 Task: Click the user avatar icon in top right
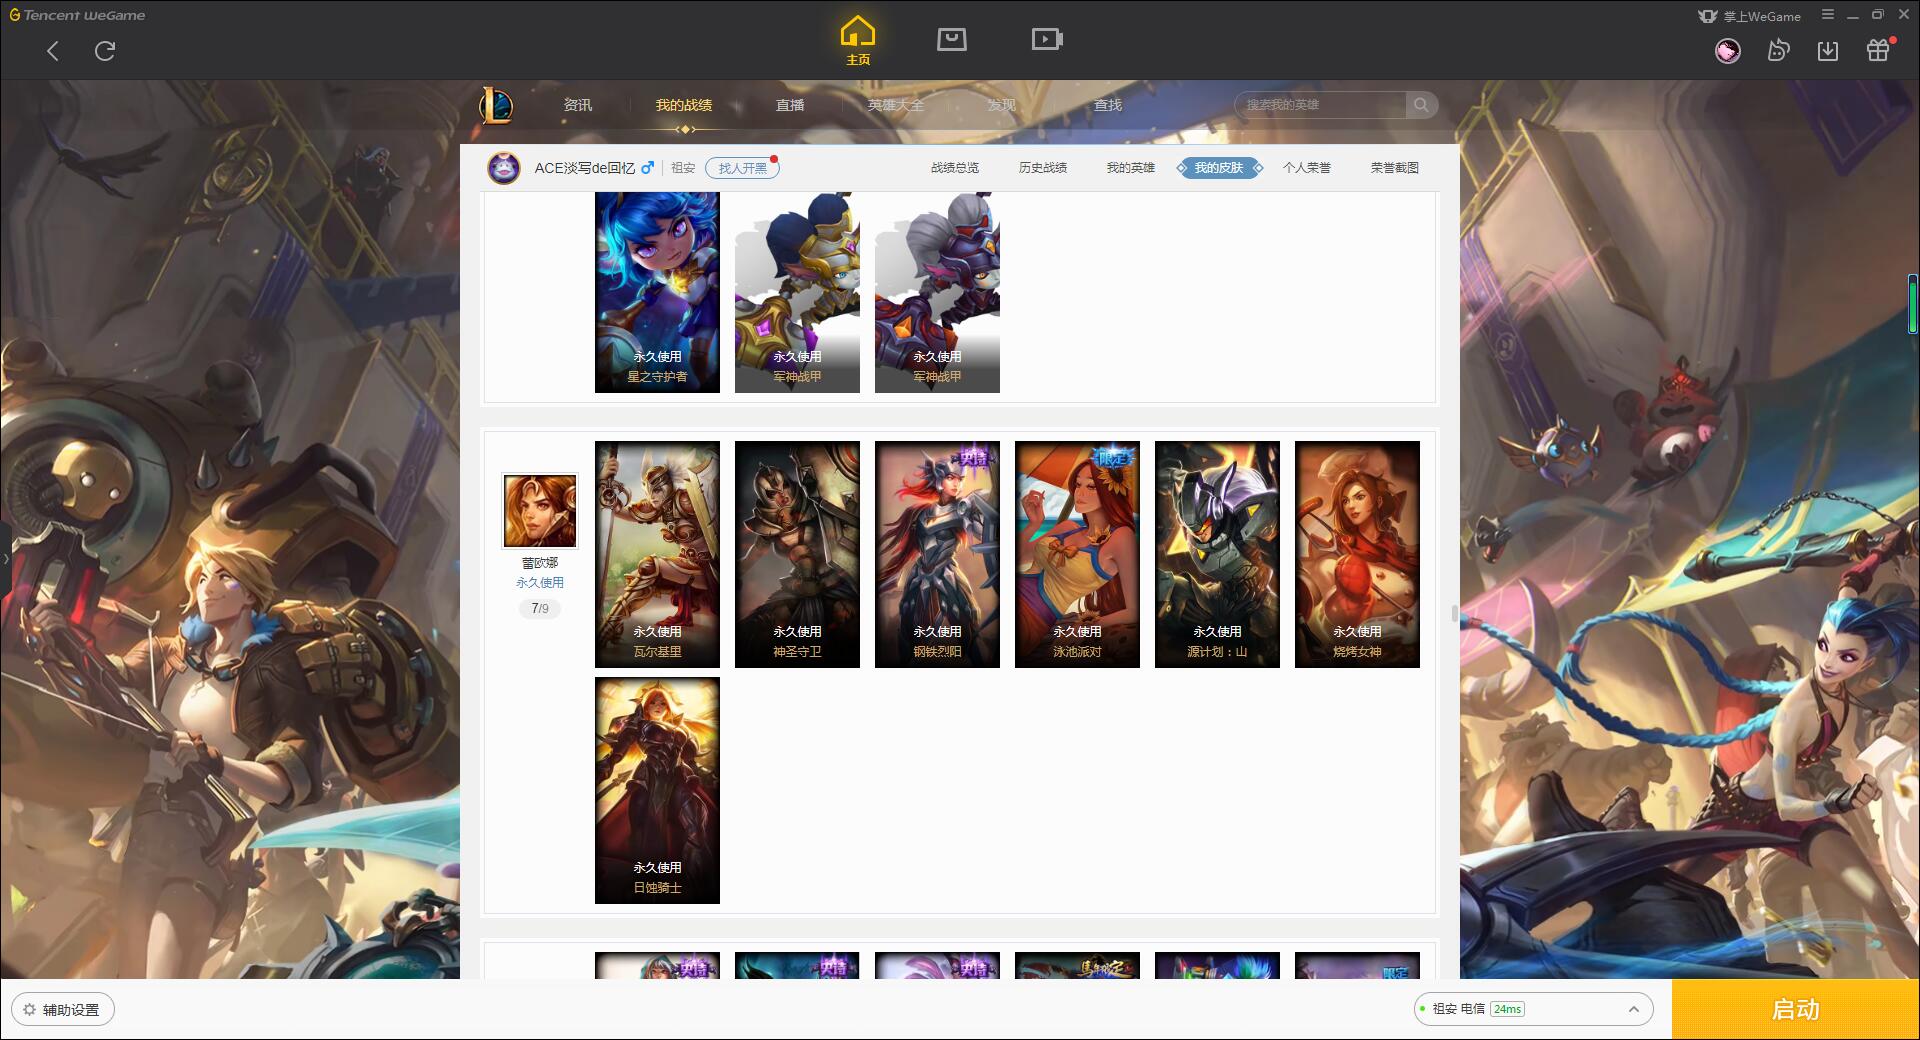[1727, 51]
